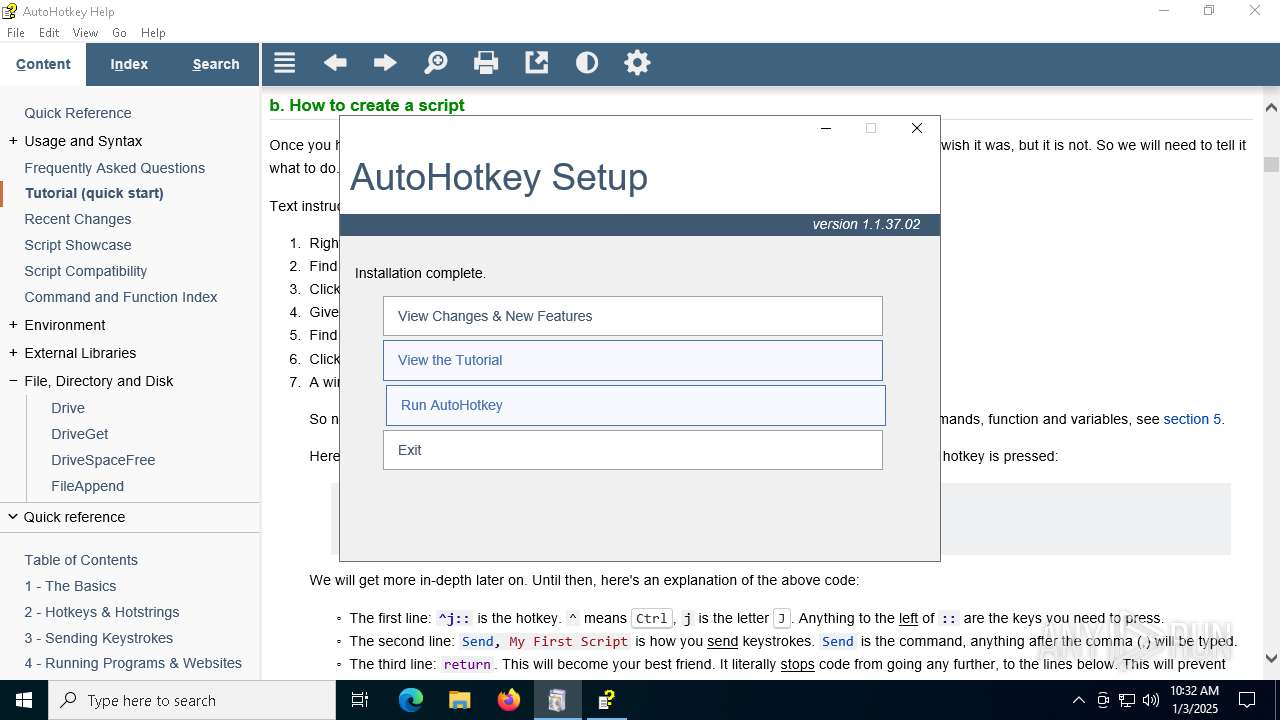The width and height of the screenshot is (1280, 720).
Task: Open the Drive entry
Action: 68,408
